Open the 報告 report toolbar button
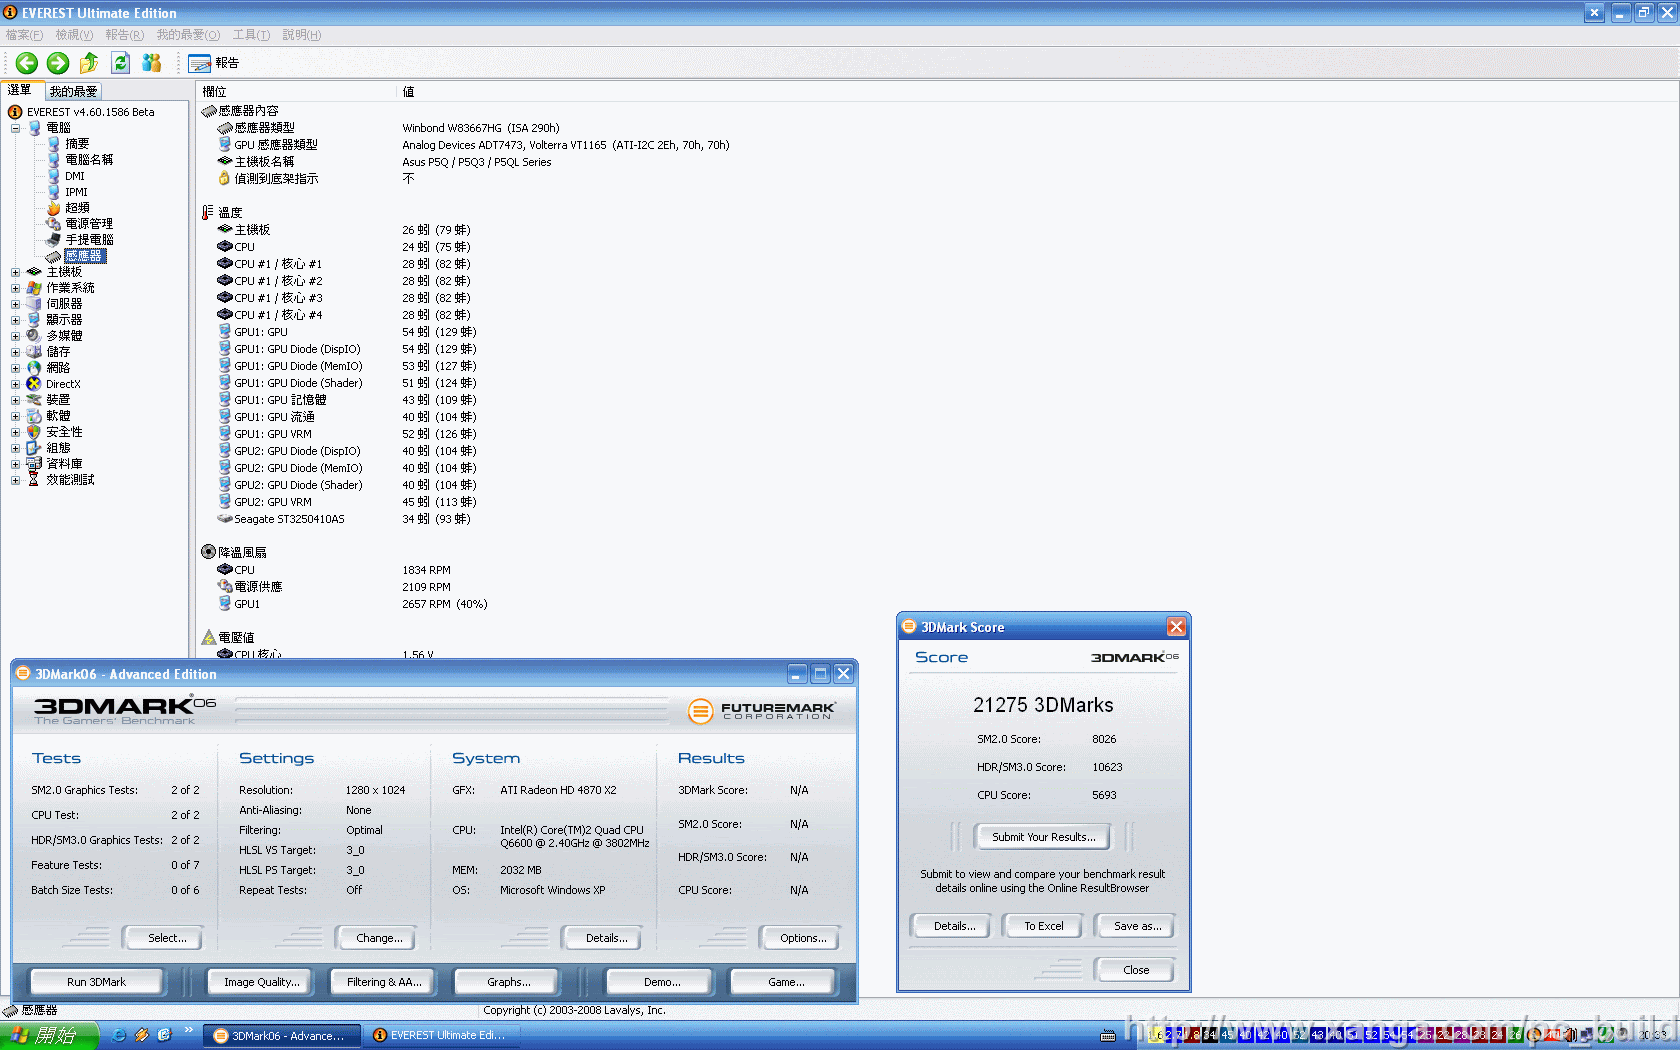 (x=214, y=63)
